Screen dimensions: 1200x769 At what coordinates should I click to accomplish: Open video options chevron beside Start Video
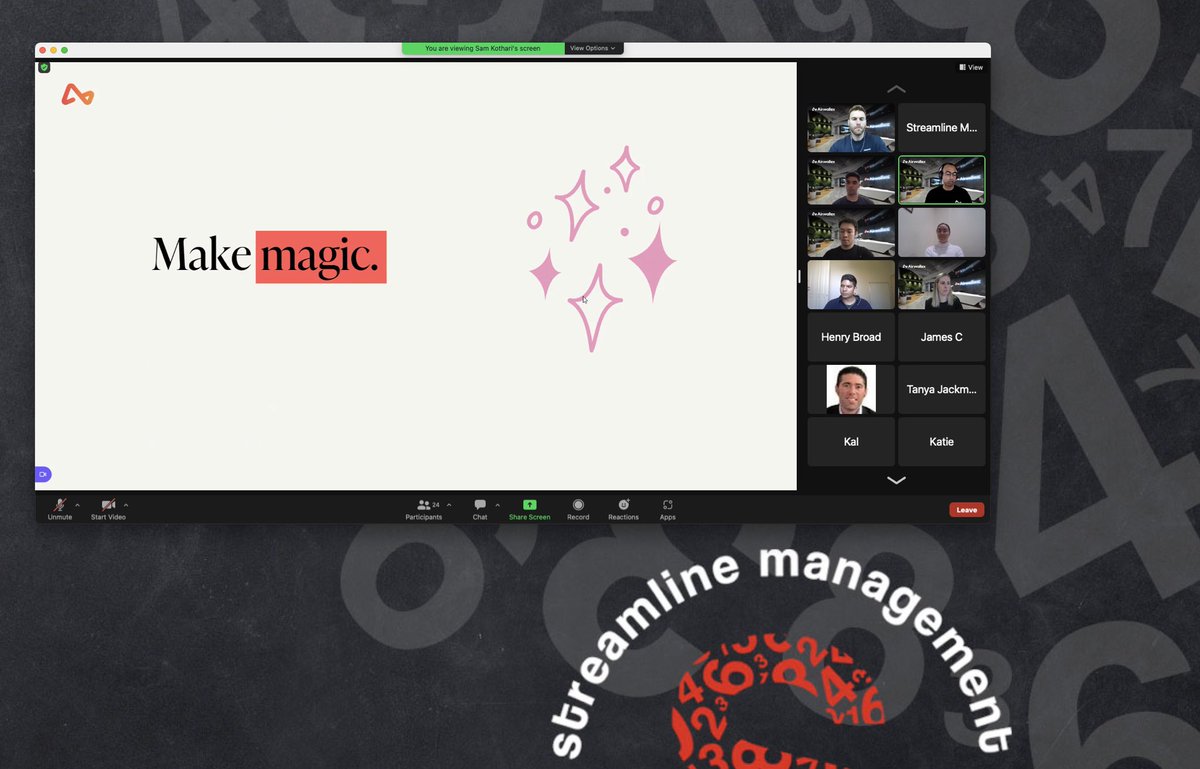click(x=126, y=505)
